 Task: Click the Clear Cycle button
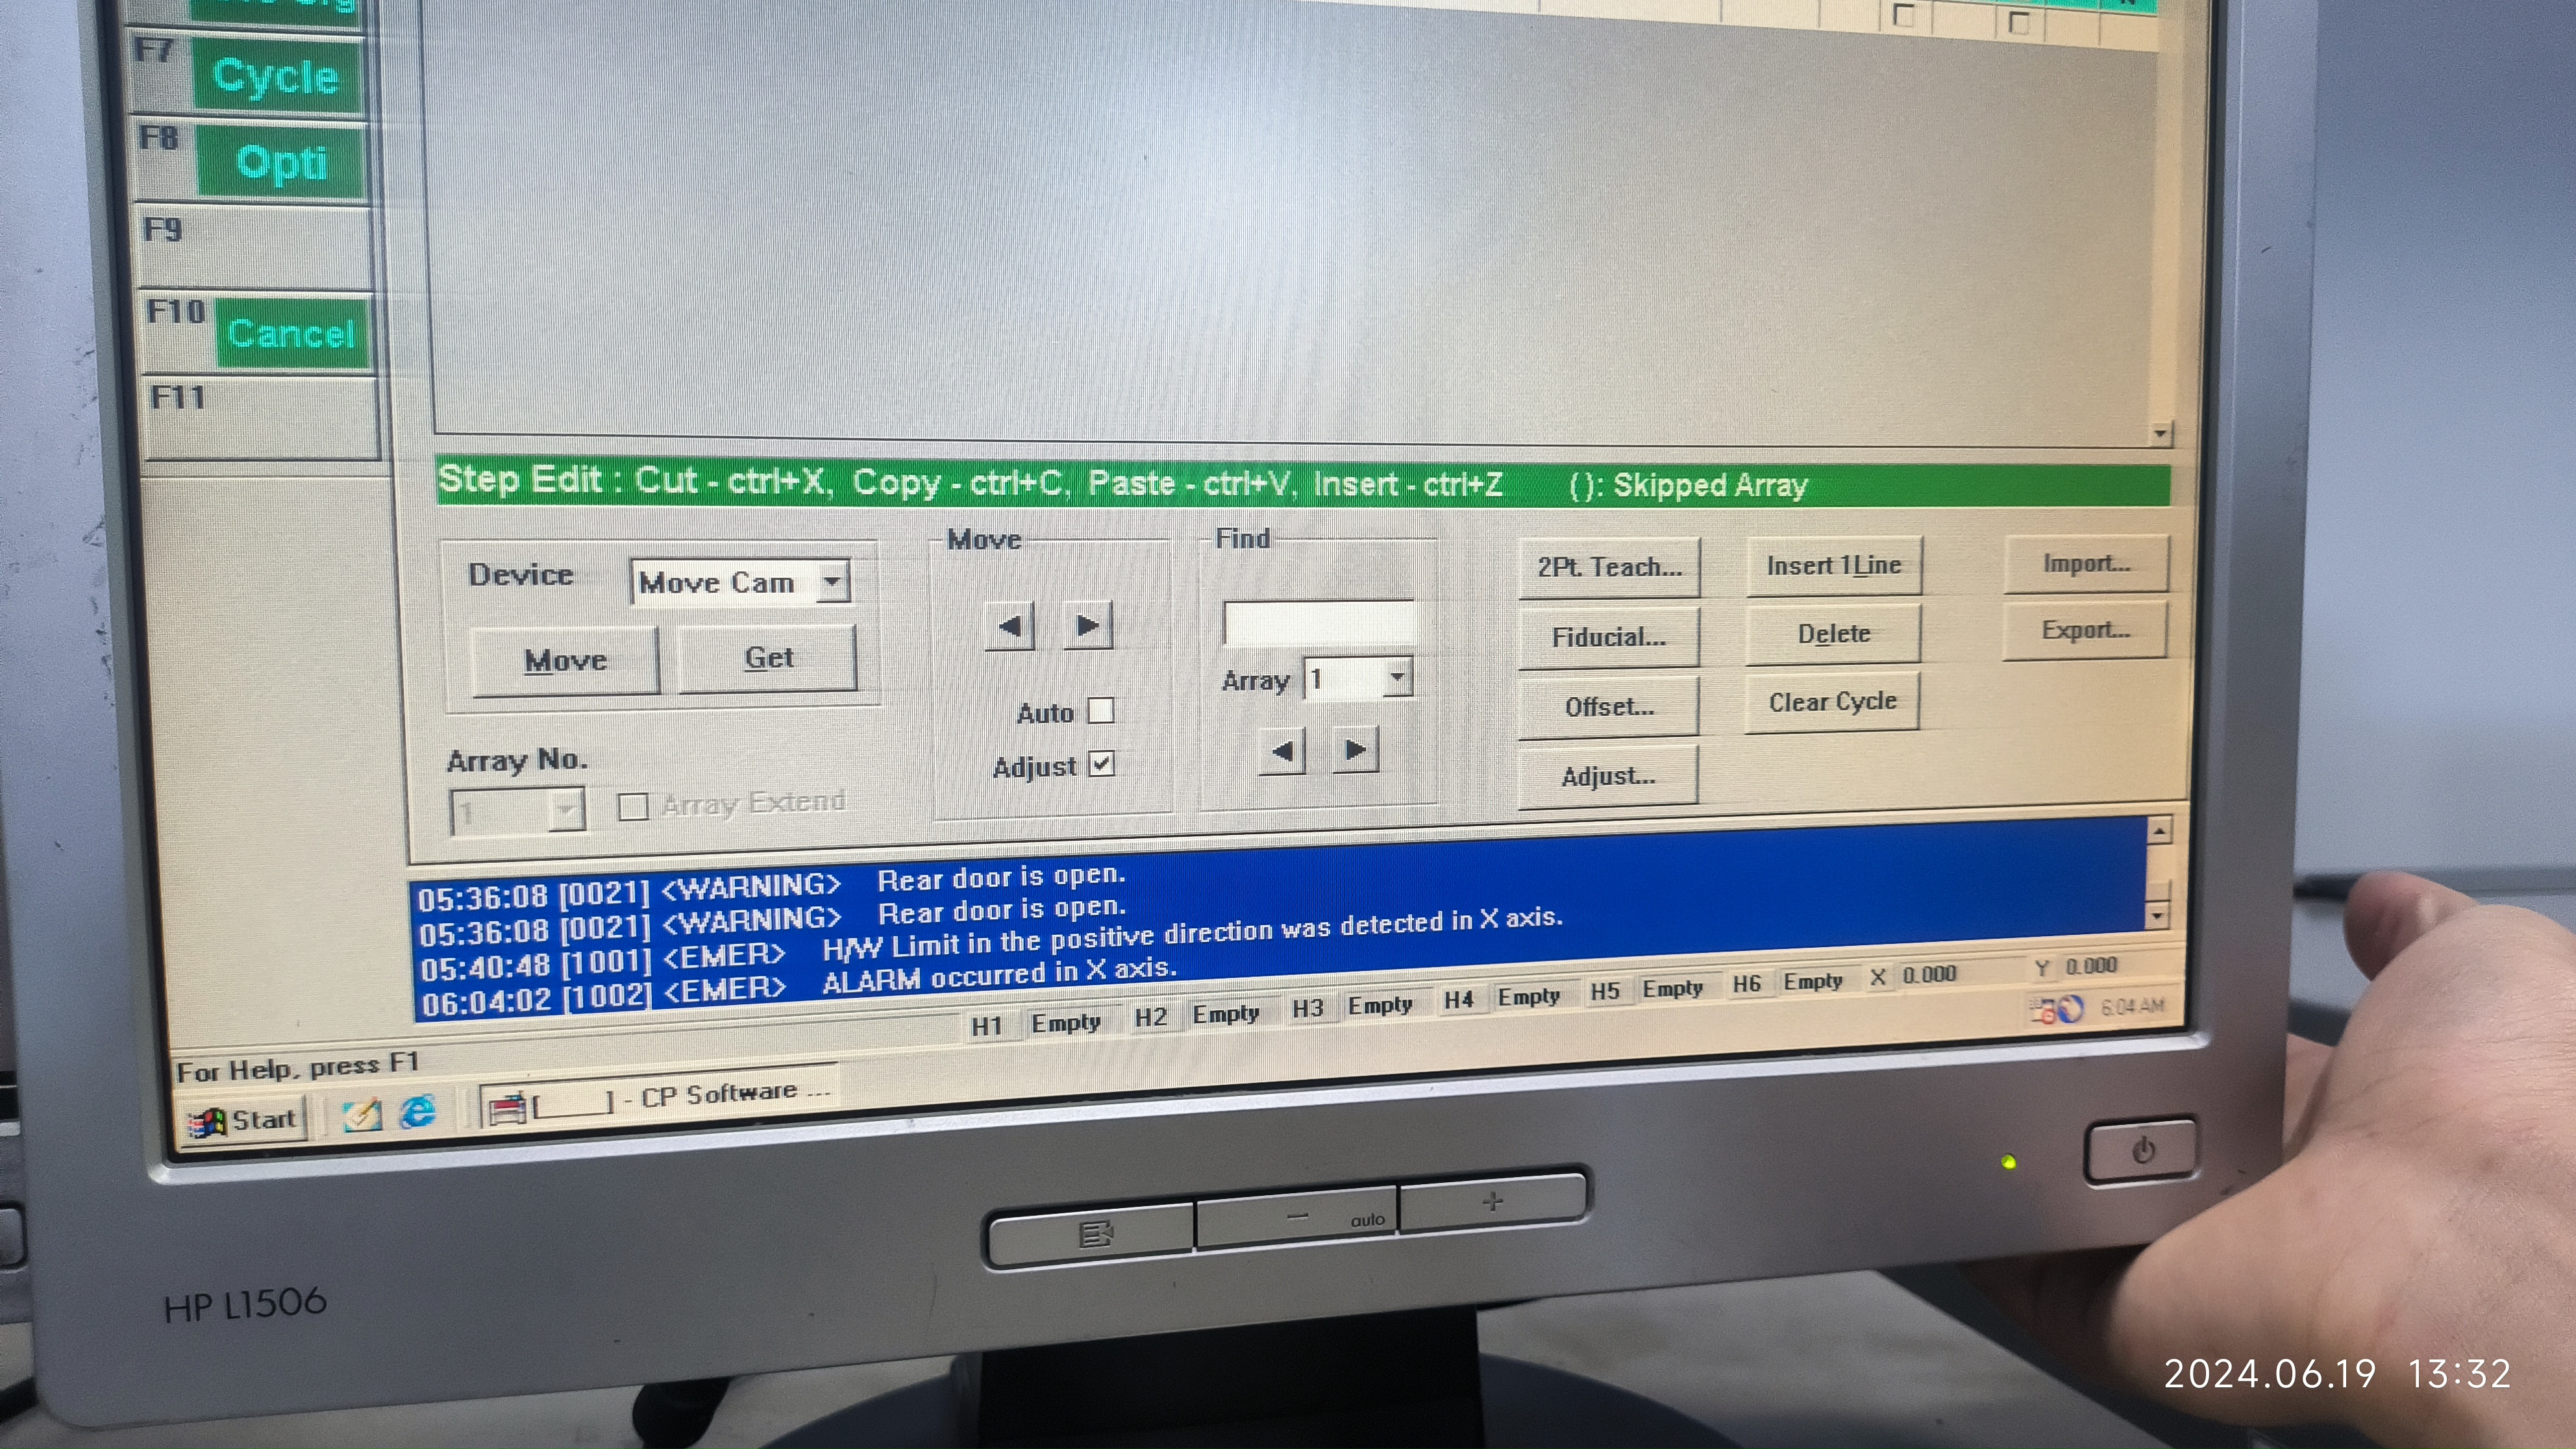click(x=1832, y=702)
